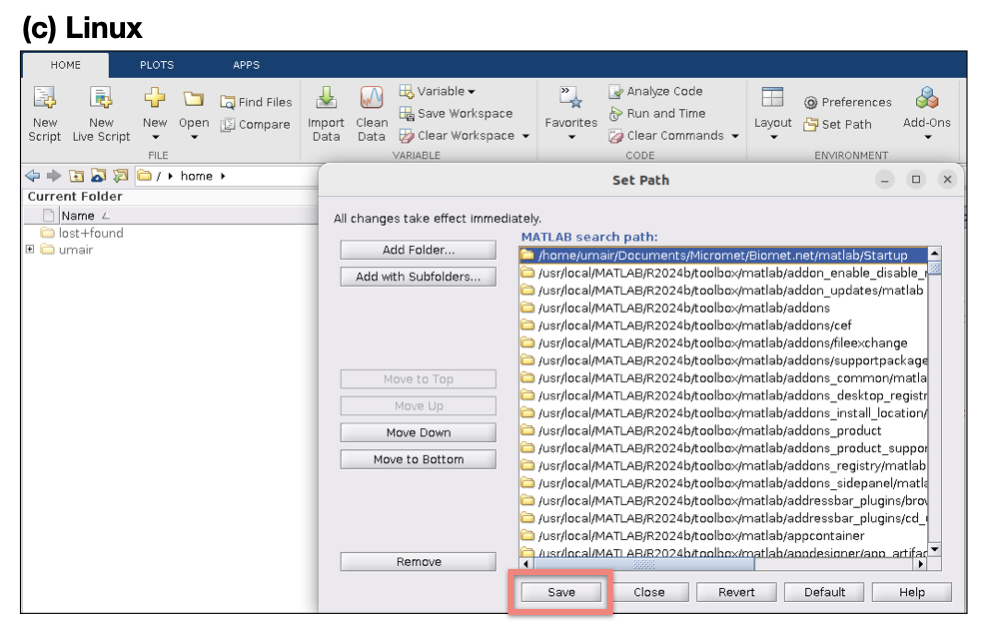The height and width of the screenshot is (637, 991).
Task: Open Help in Set Path dialog
Action: click(911, 592)
